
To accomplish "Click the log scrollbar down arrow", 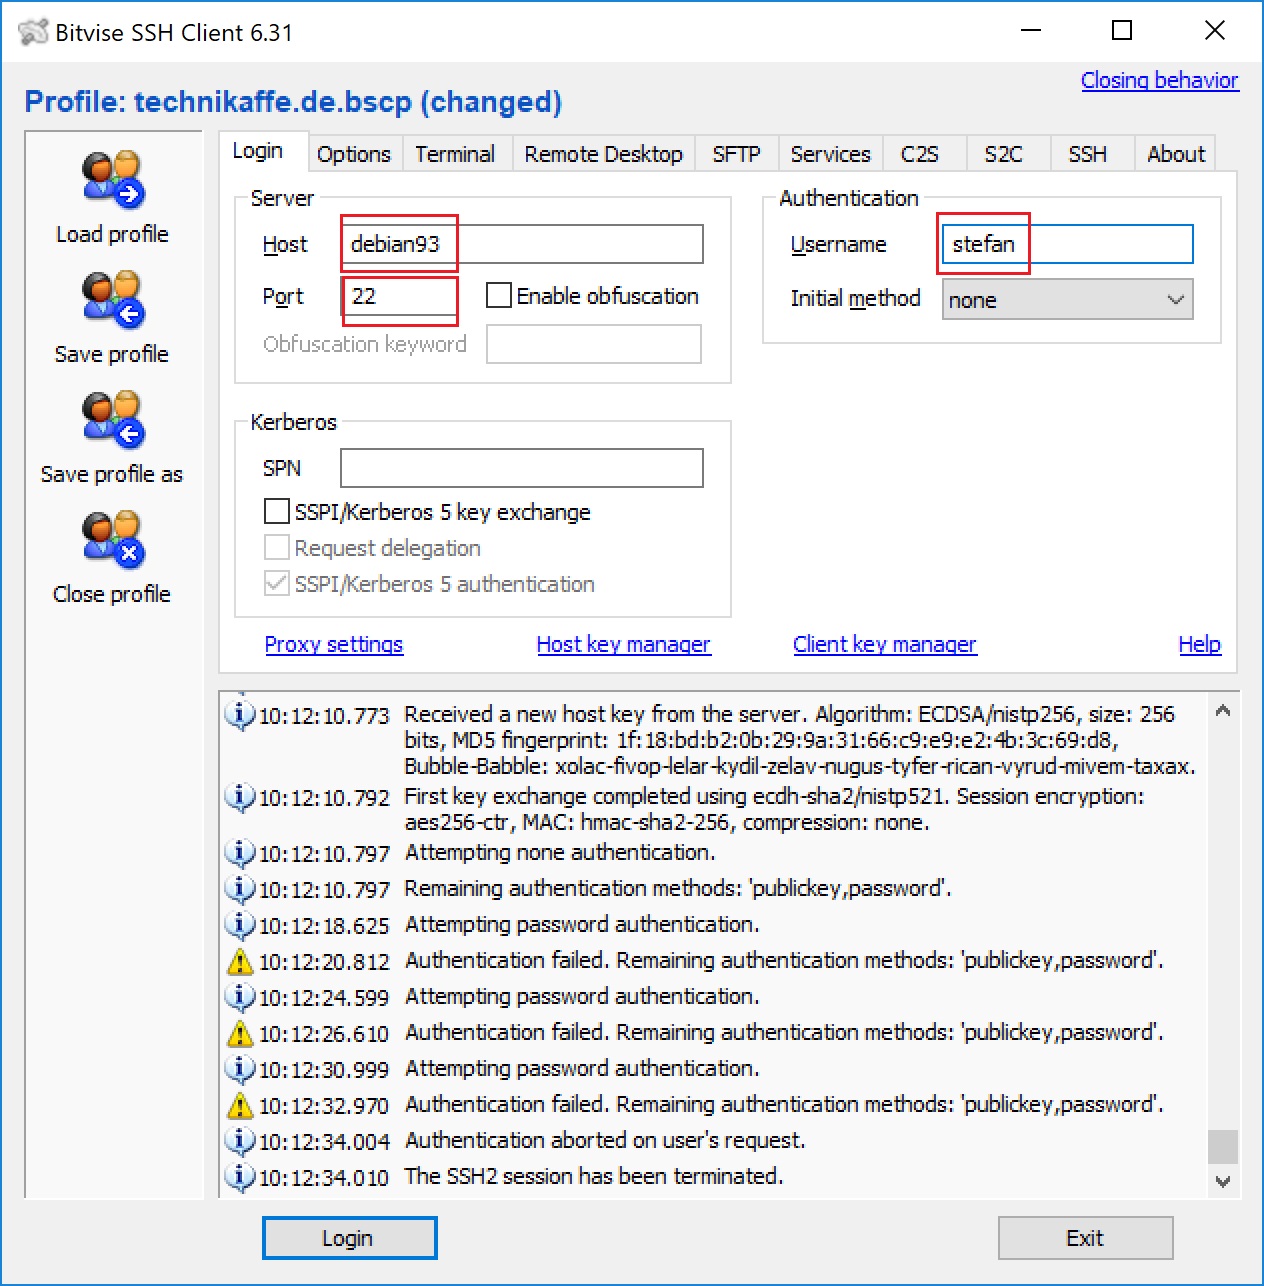I will coord(1222,1181).
